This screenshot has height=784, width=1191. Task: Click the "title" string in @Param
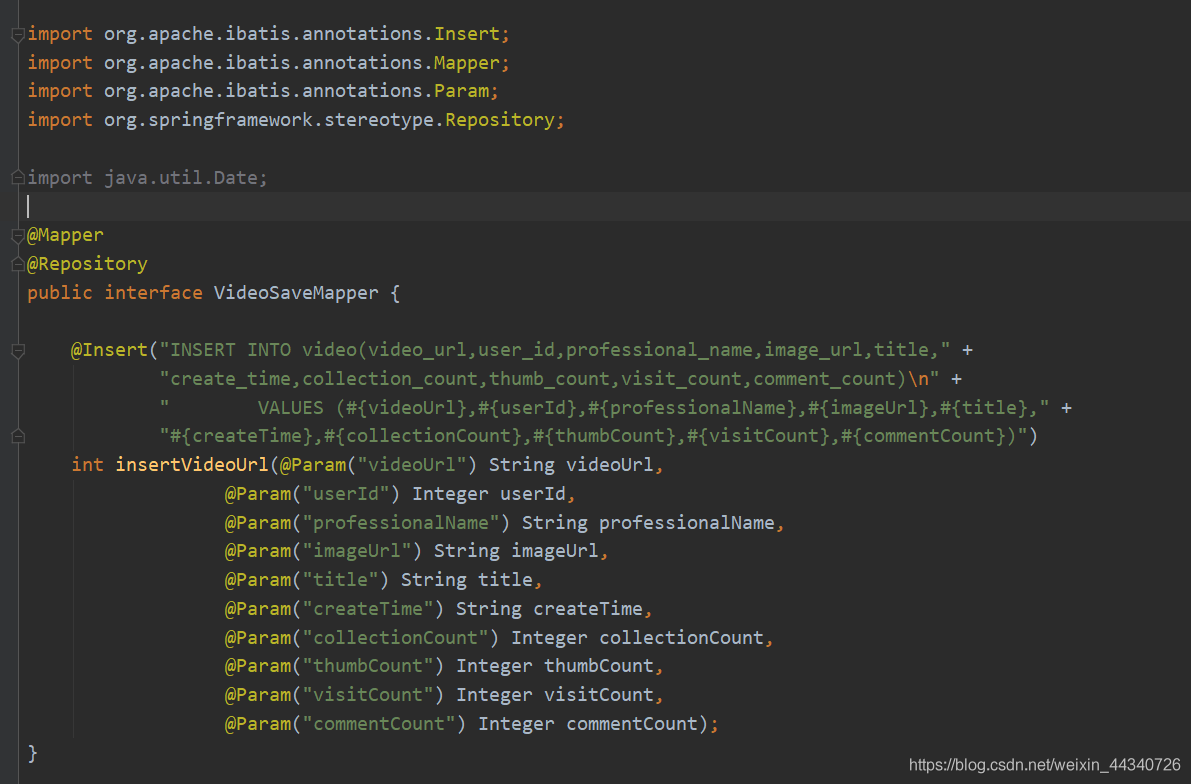(x=340, y=580)
